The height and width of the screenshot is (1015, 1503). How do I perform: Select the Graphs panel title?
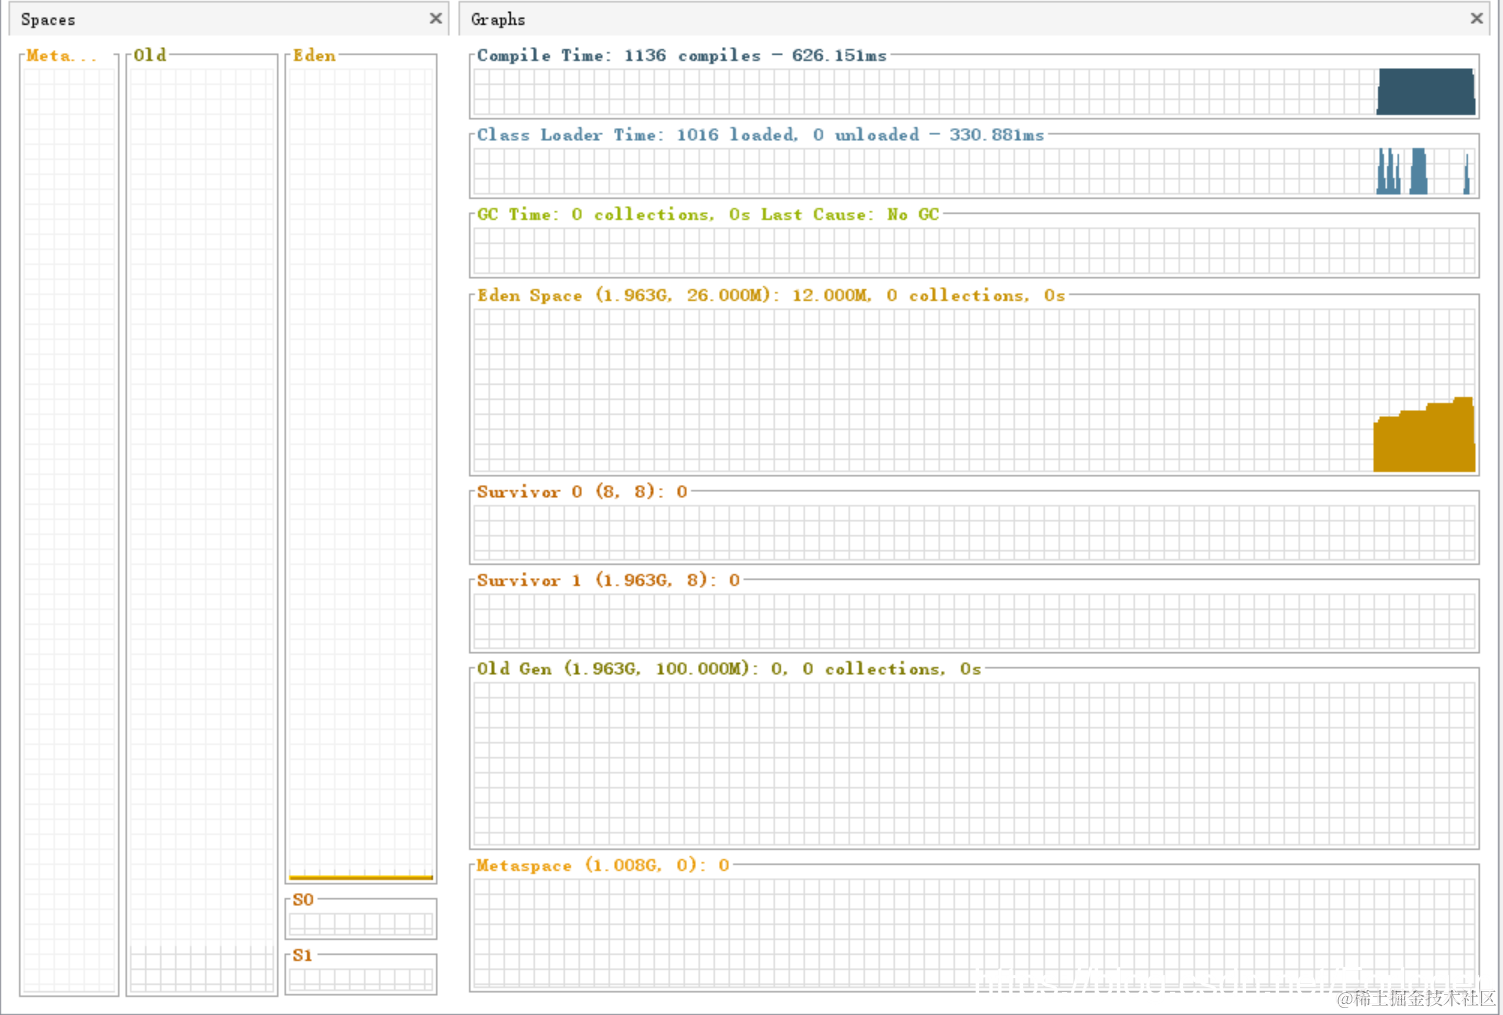[x=498, y=20]
